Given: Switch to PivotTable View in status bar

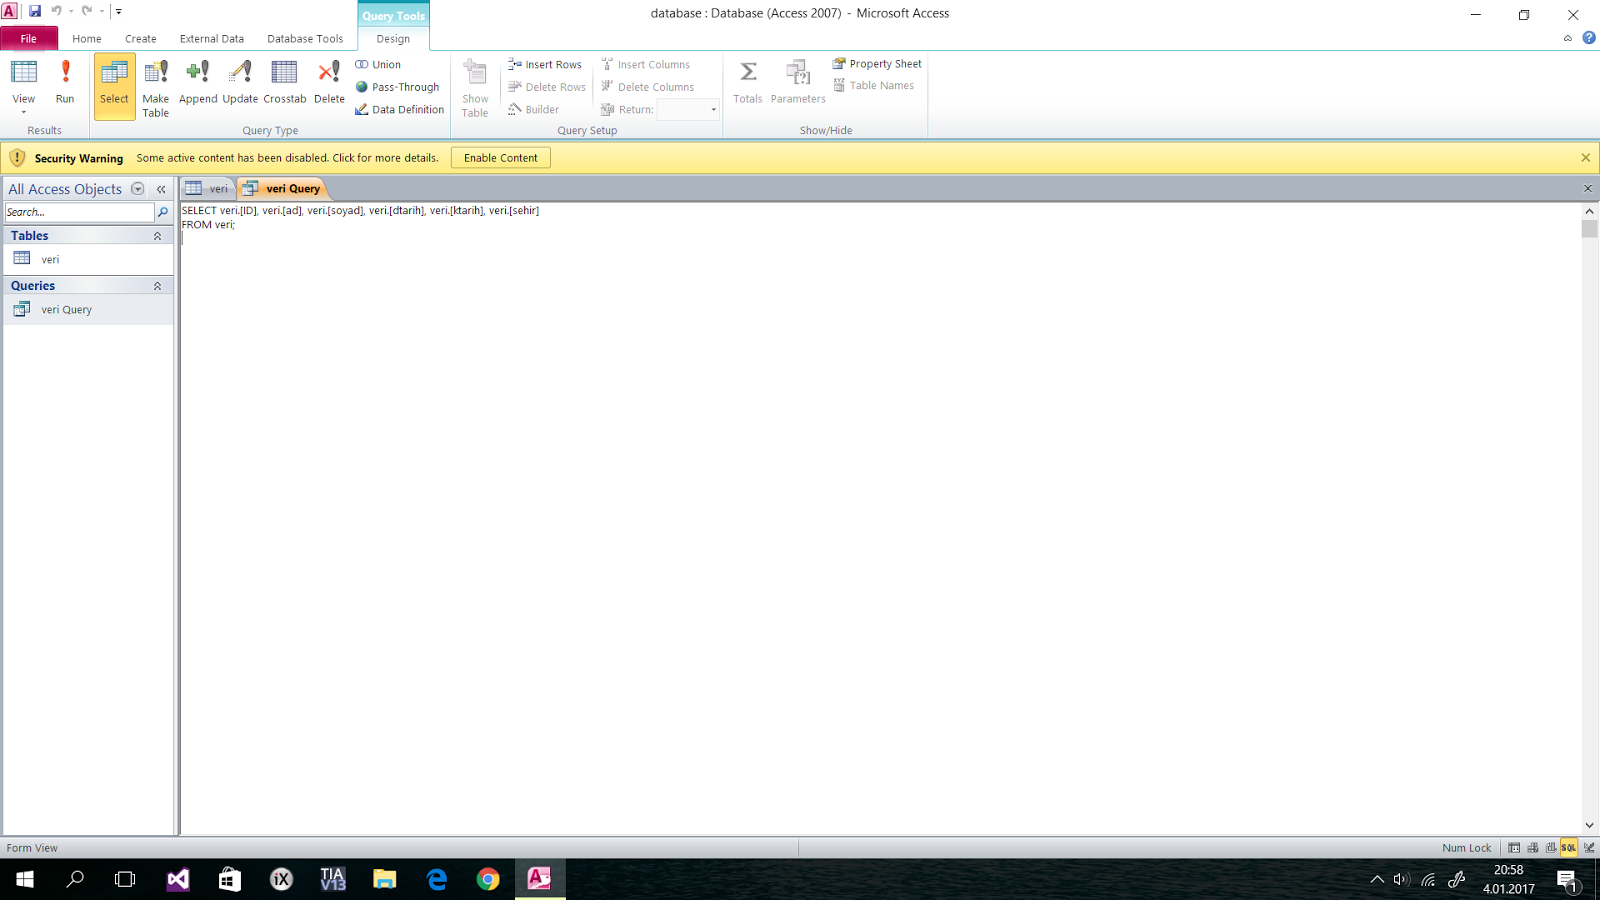Looking at the screenshot, I should pyautogui.click(x=1532, y=848).
